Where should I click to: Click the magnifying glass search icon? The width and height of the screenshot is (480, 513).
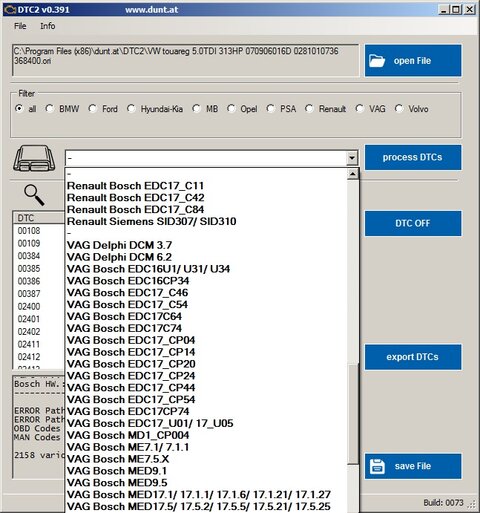[34, 195]
